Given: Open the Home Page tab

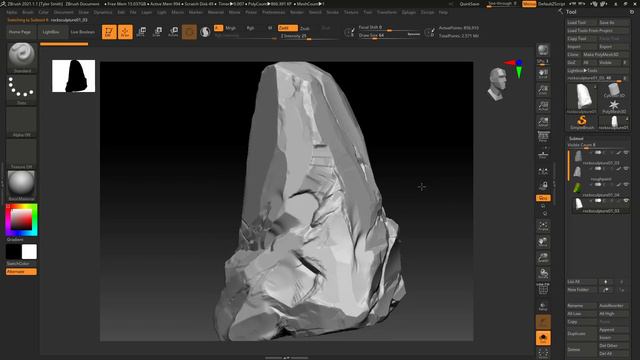Looking at the screenshot, I should tap(20, 32).
